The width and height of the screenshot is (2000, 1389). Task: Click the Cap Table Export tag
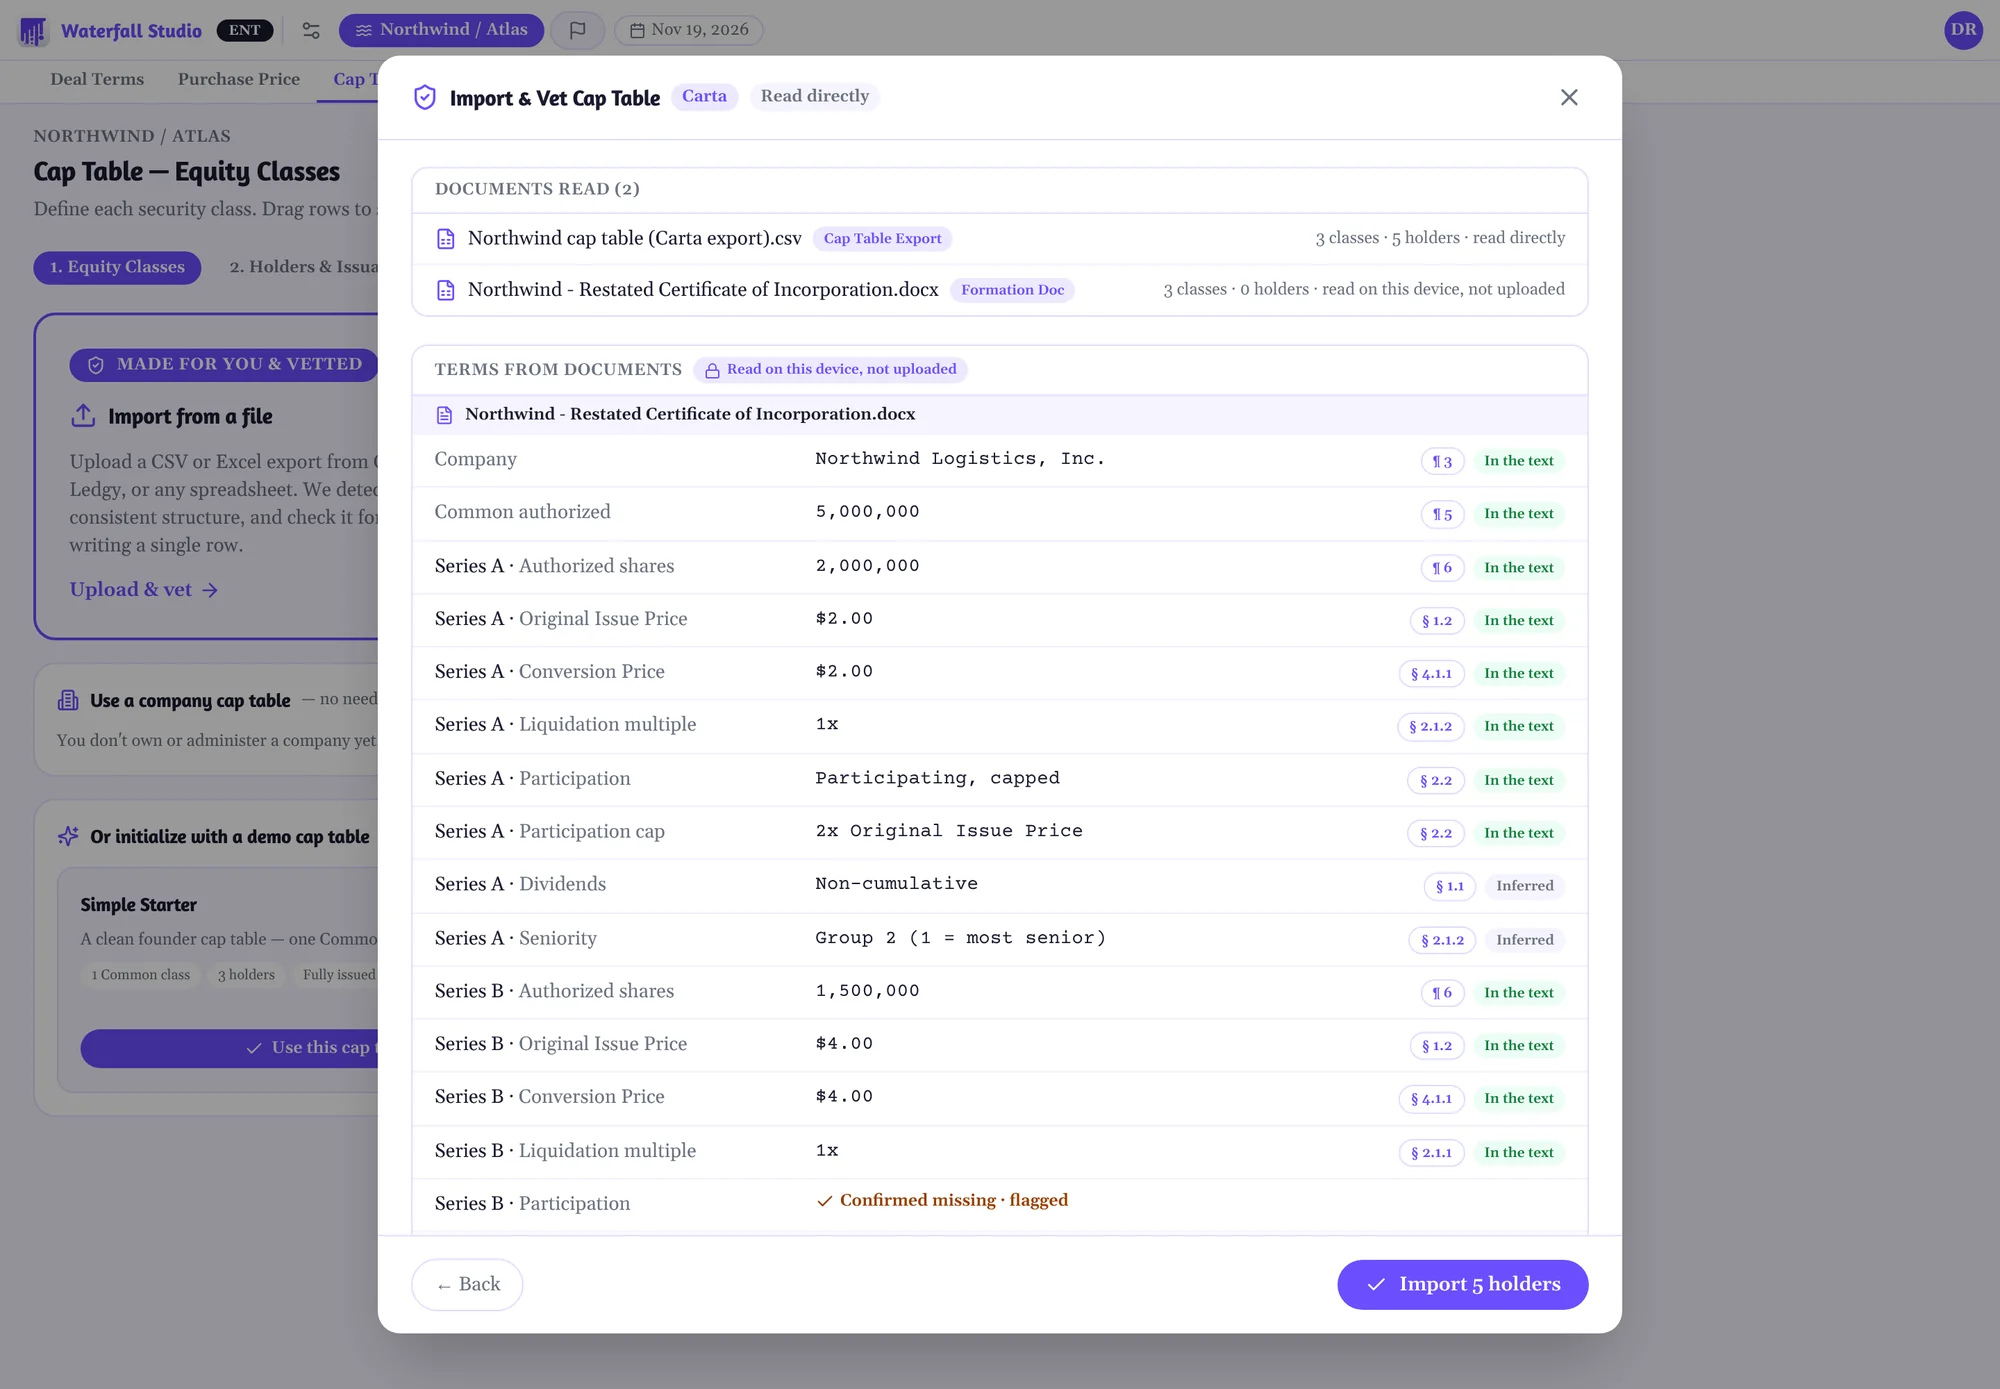(x=882, y=238)
